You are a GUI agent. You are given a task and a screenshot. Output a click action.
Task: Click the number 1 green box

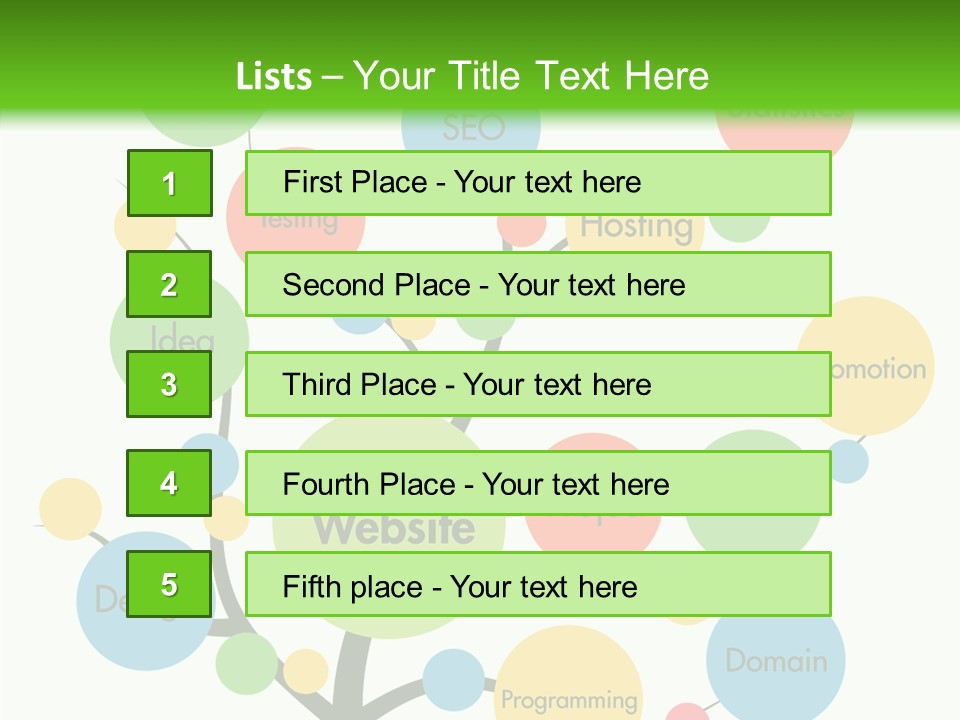point(169,183)
